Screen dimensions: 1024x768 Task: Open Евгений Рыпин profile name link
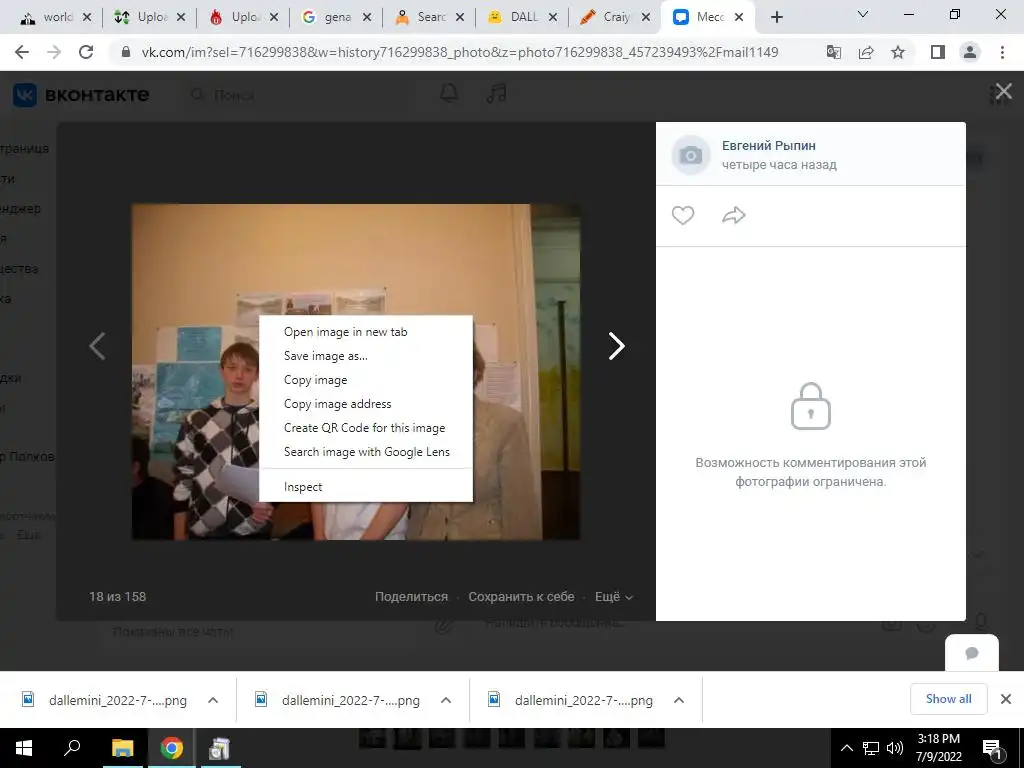(769, 146)
